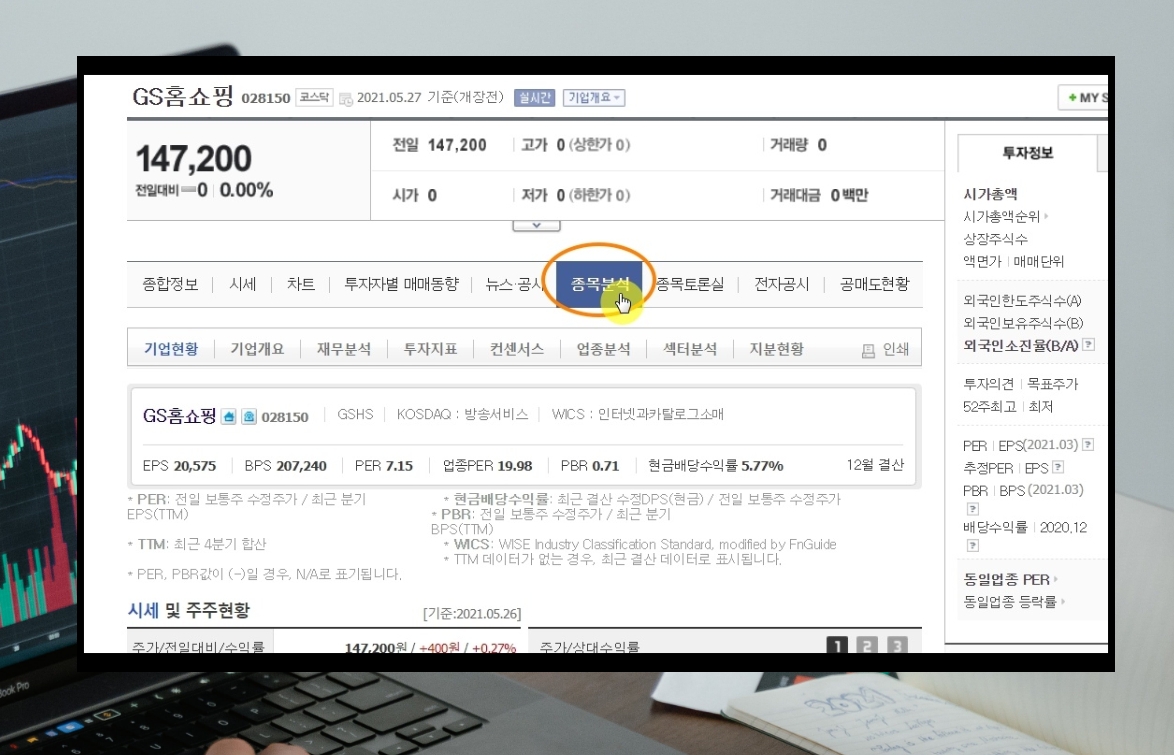Open the 종목토론실 tab
1174x755 pixels.
690,284
